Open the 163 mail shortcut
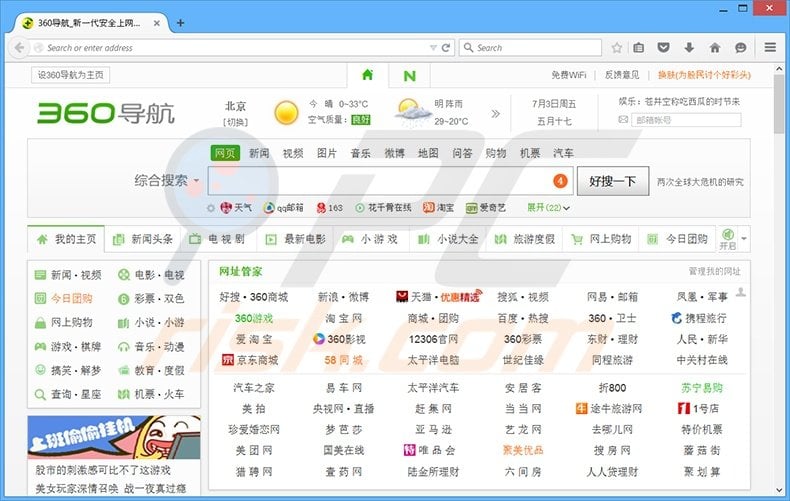 tap(330, 208)
